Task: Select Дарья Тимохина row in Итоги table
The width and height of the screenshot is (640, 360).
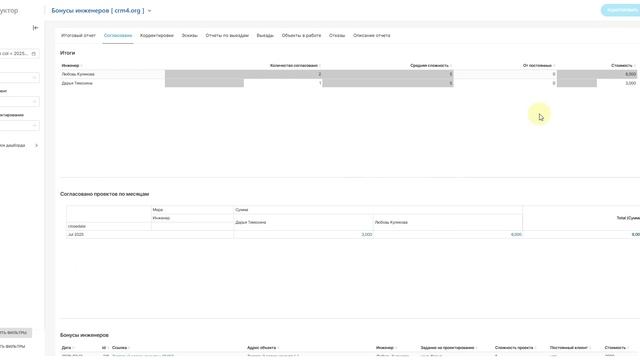Action: pos(349,83)
